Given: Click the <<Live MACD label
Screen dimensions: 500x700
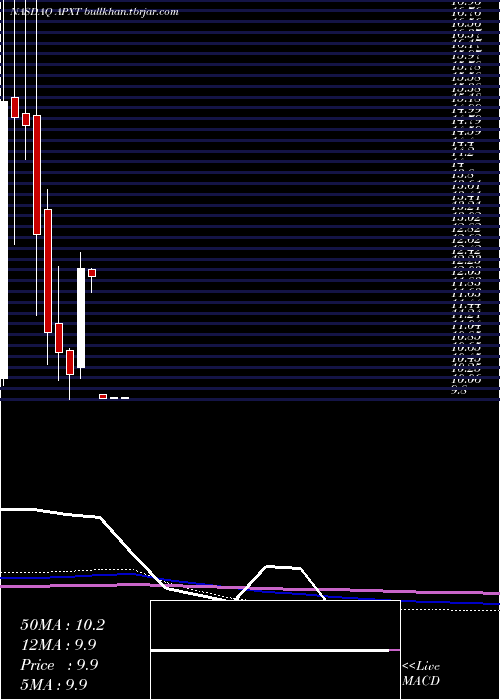Looking at the screenshot, I should (421, 674).
